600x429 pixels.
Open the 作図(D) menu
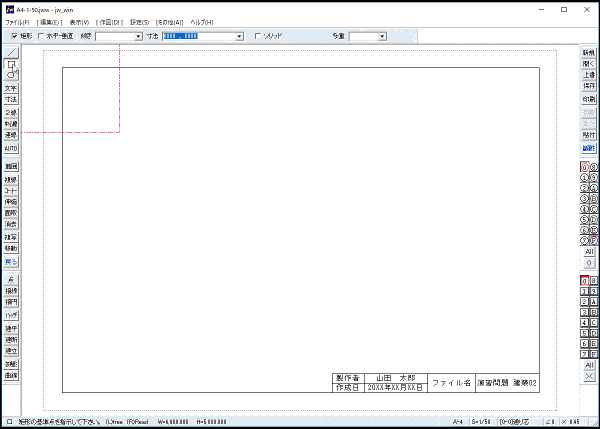pos(109,22)
